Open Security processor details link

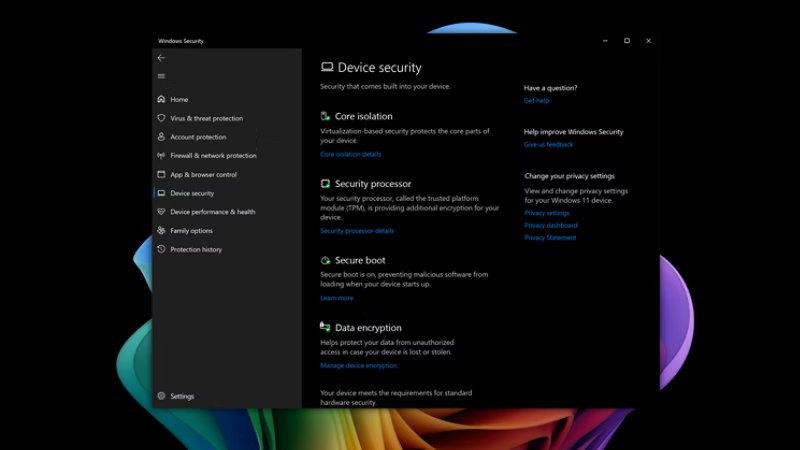click(357, 231)
